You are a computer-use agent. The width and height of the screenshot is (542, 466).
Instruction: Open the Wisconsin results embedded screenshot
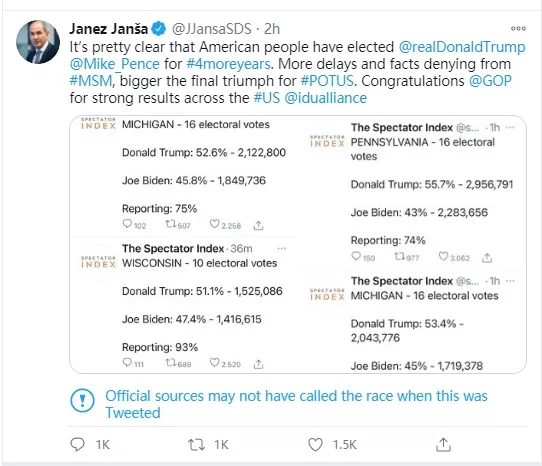183,306
